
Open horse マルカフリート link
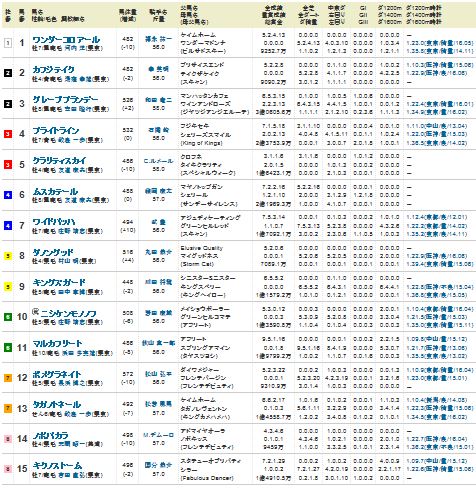pyautogui.click(x=57, y=344)
